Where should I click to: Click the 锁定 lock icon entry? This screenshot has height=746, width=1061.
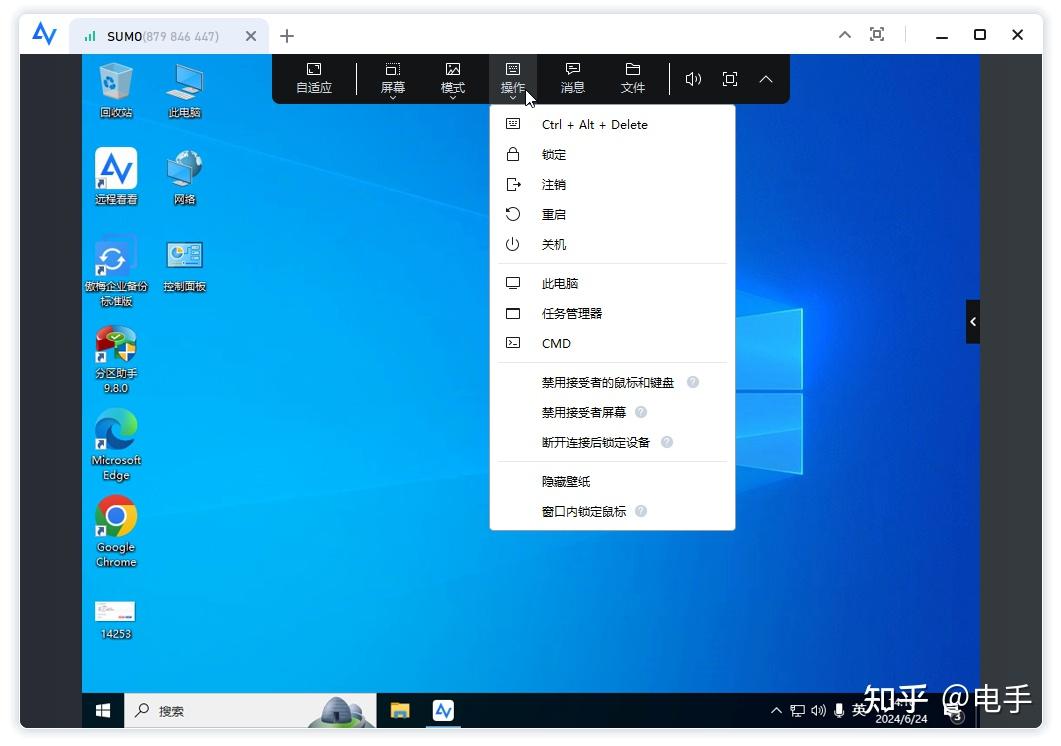coord(553,154)
